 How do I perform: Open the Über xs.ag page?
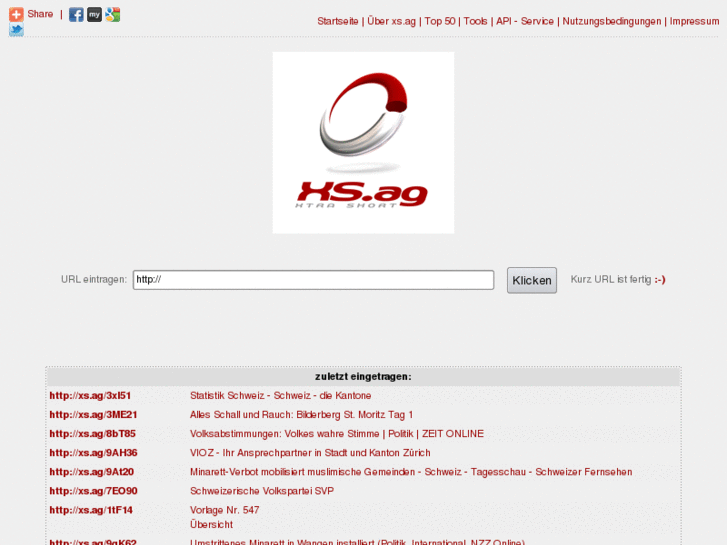tap(391, 21)
